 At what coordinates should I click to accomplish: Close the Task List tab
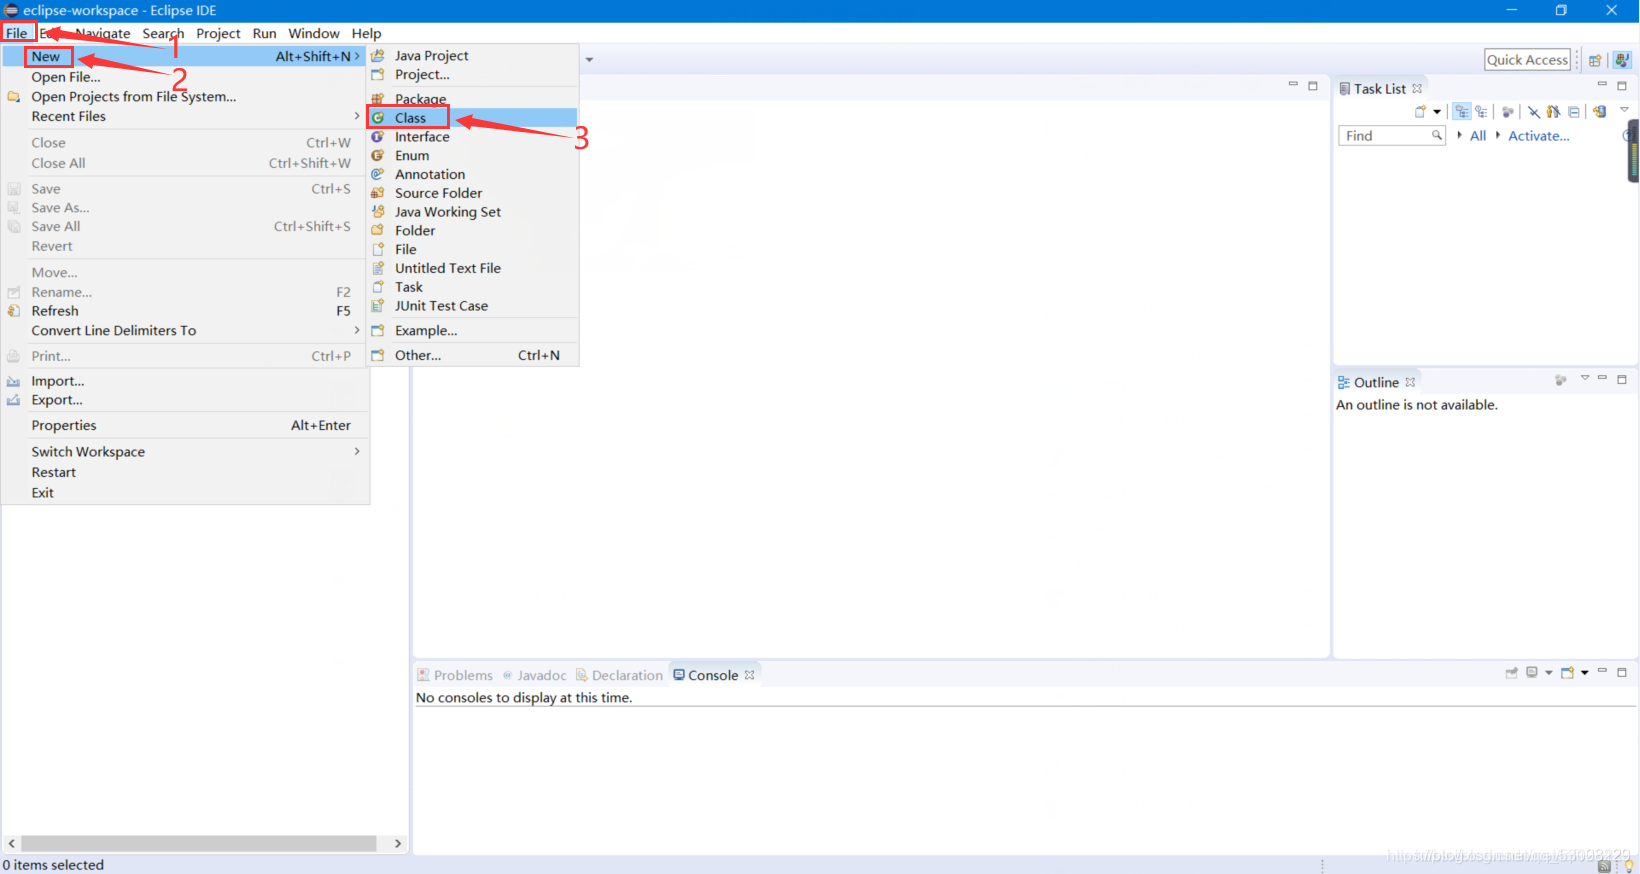pos(1417,89)
